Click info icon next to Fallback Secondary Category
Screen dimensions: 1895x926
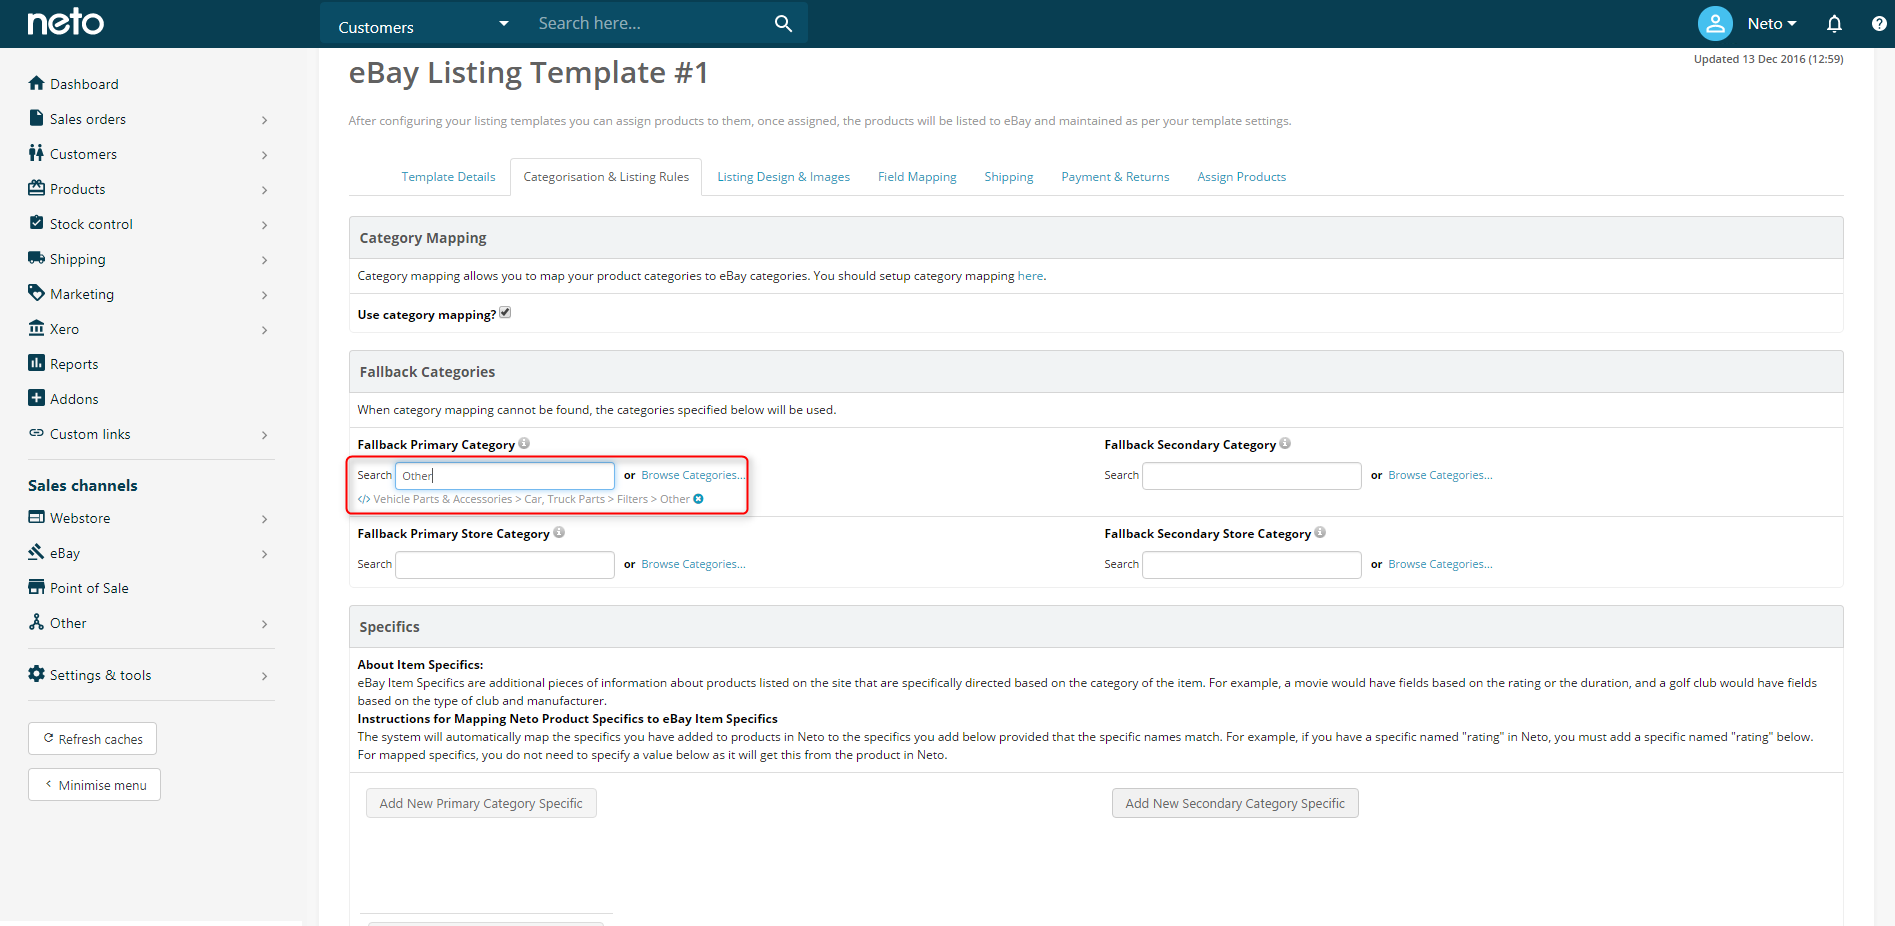point(1285,443)
